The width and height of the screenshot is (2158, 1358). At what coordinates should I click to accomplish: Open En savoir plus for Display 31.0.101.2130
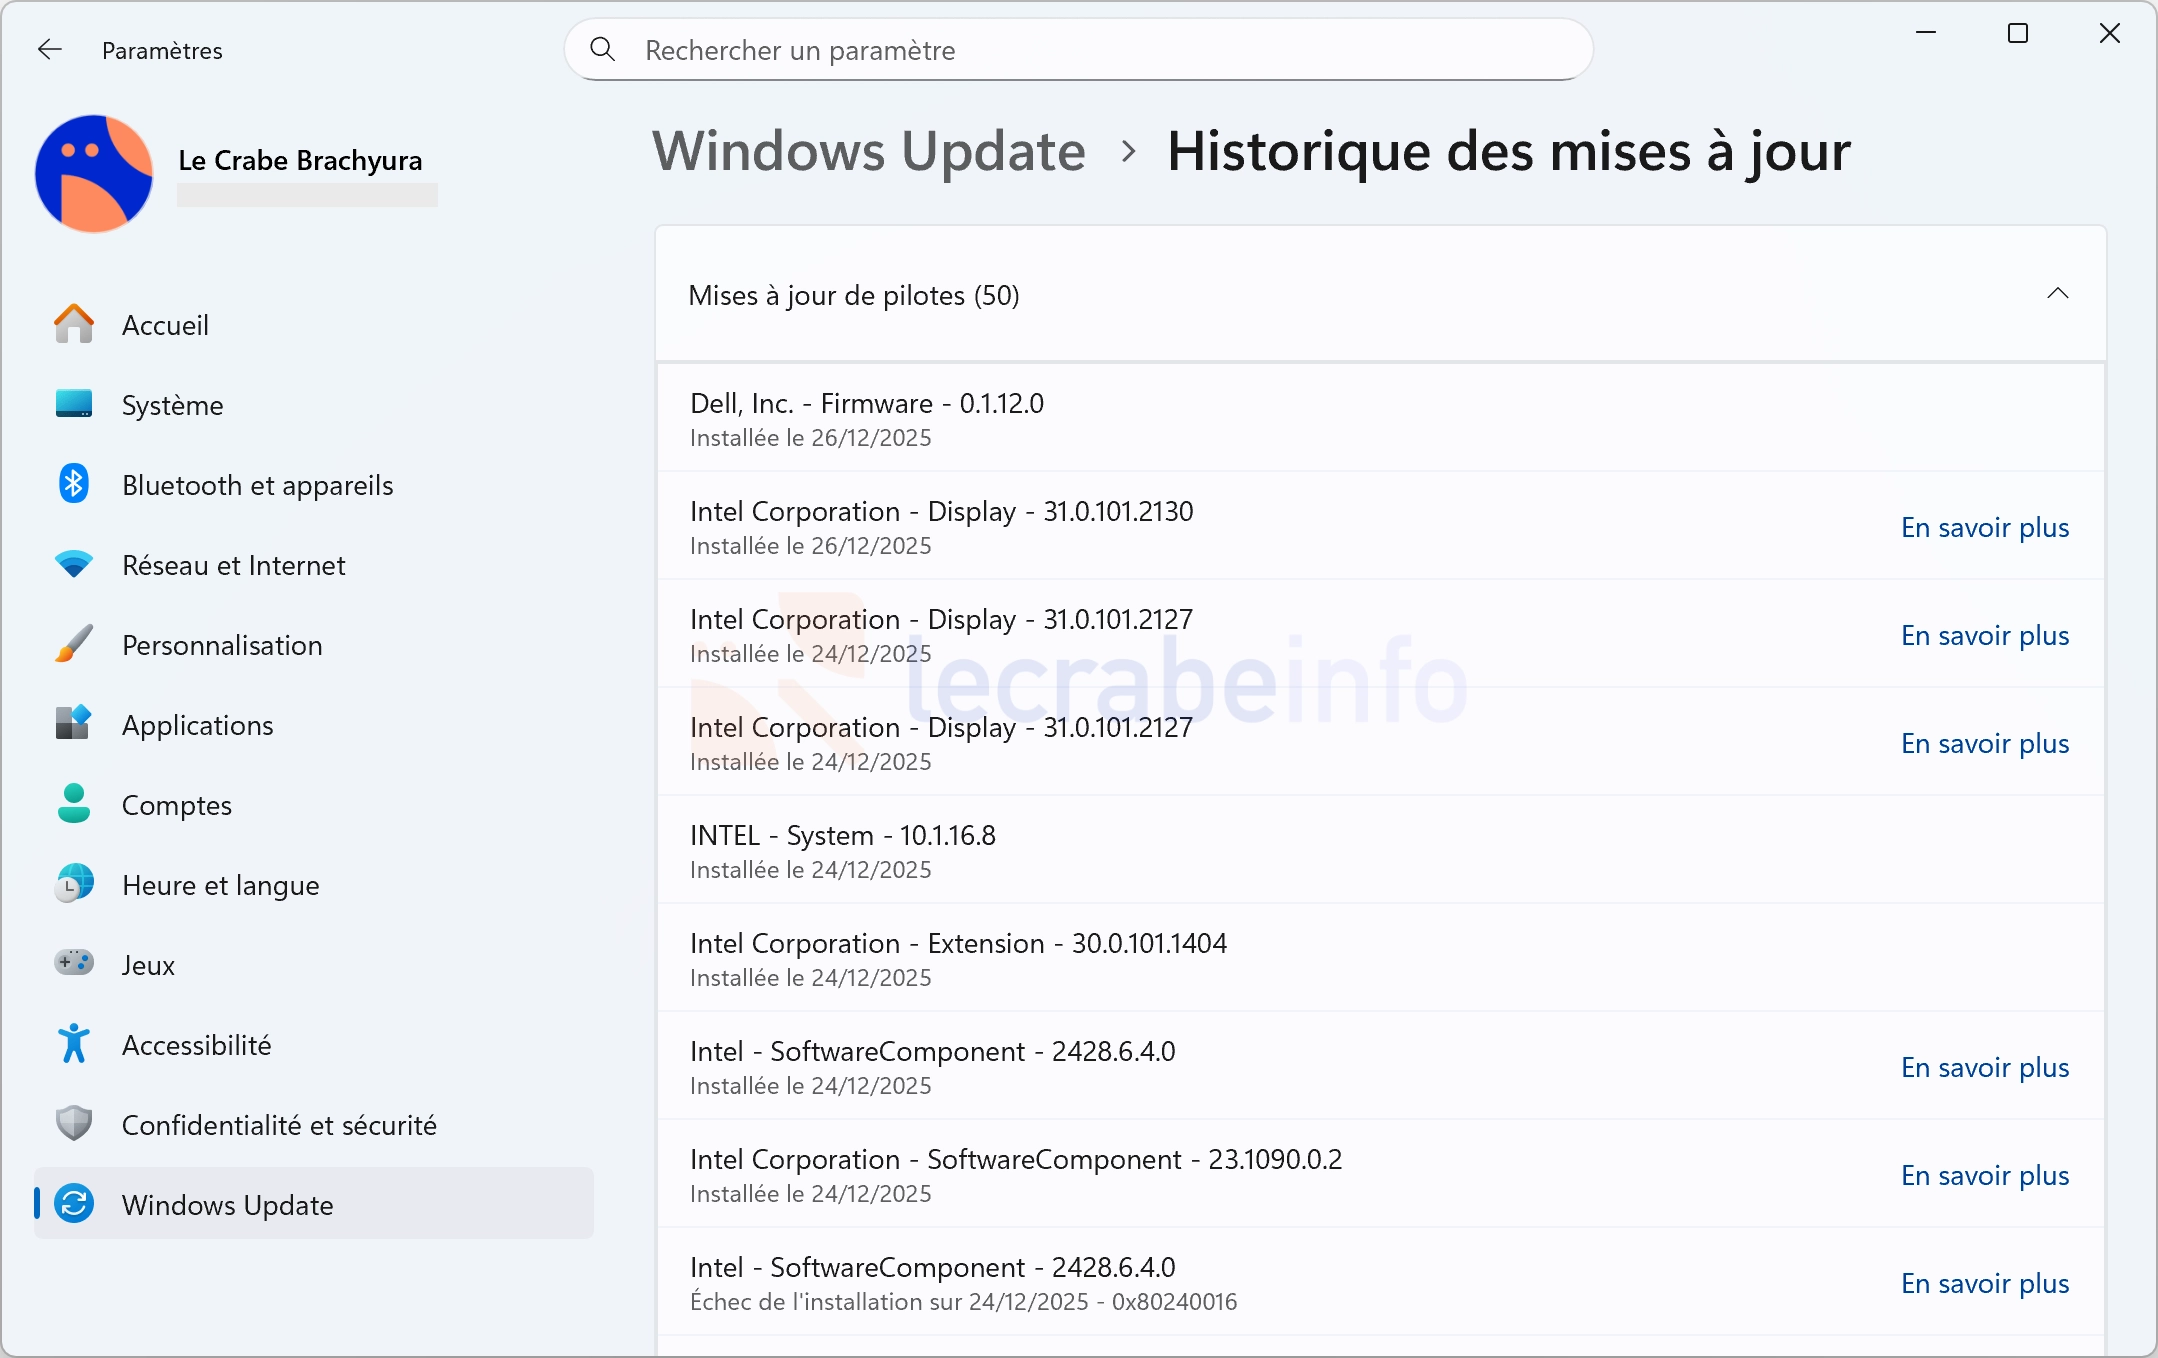tap(1984, 527)
